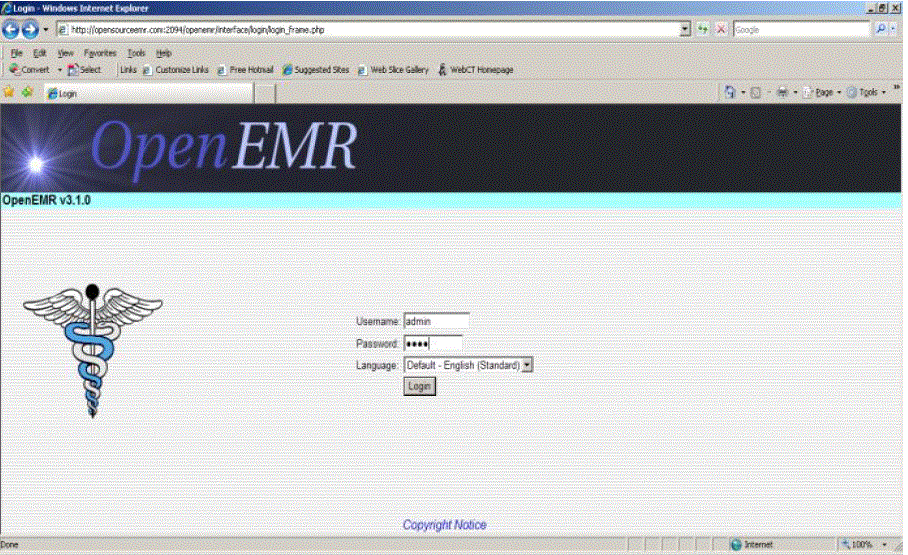Click the Print icon in command bar
The image size is (908, 555).
[x=782, y=92]
